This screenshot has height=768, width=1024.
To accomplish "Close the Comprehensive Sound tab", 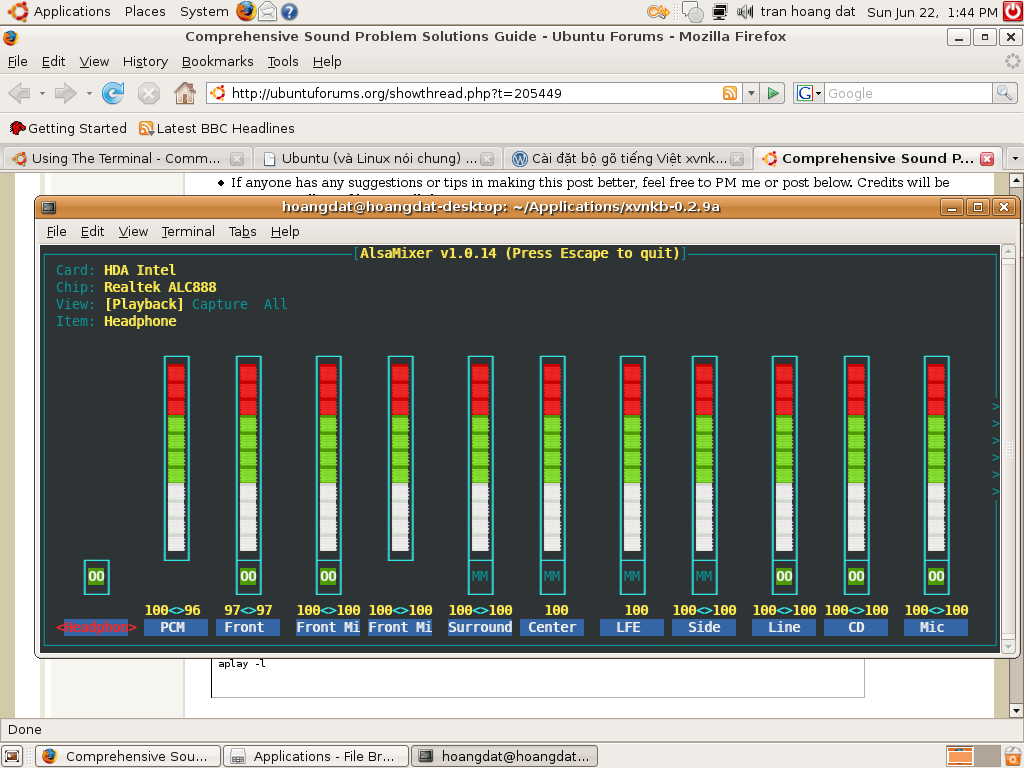I will [x=987, y=159].
